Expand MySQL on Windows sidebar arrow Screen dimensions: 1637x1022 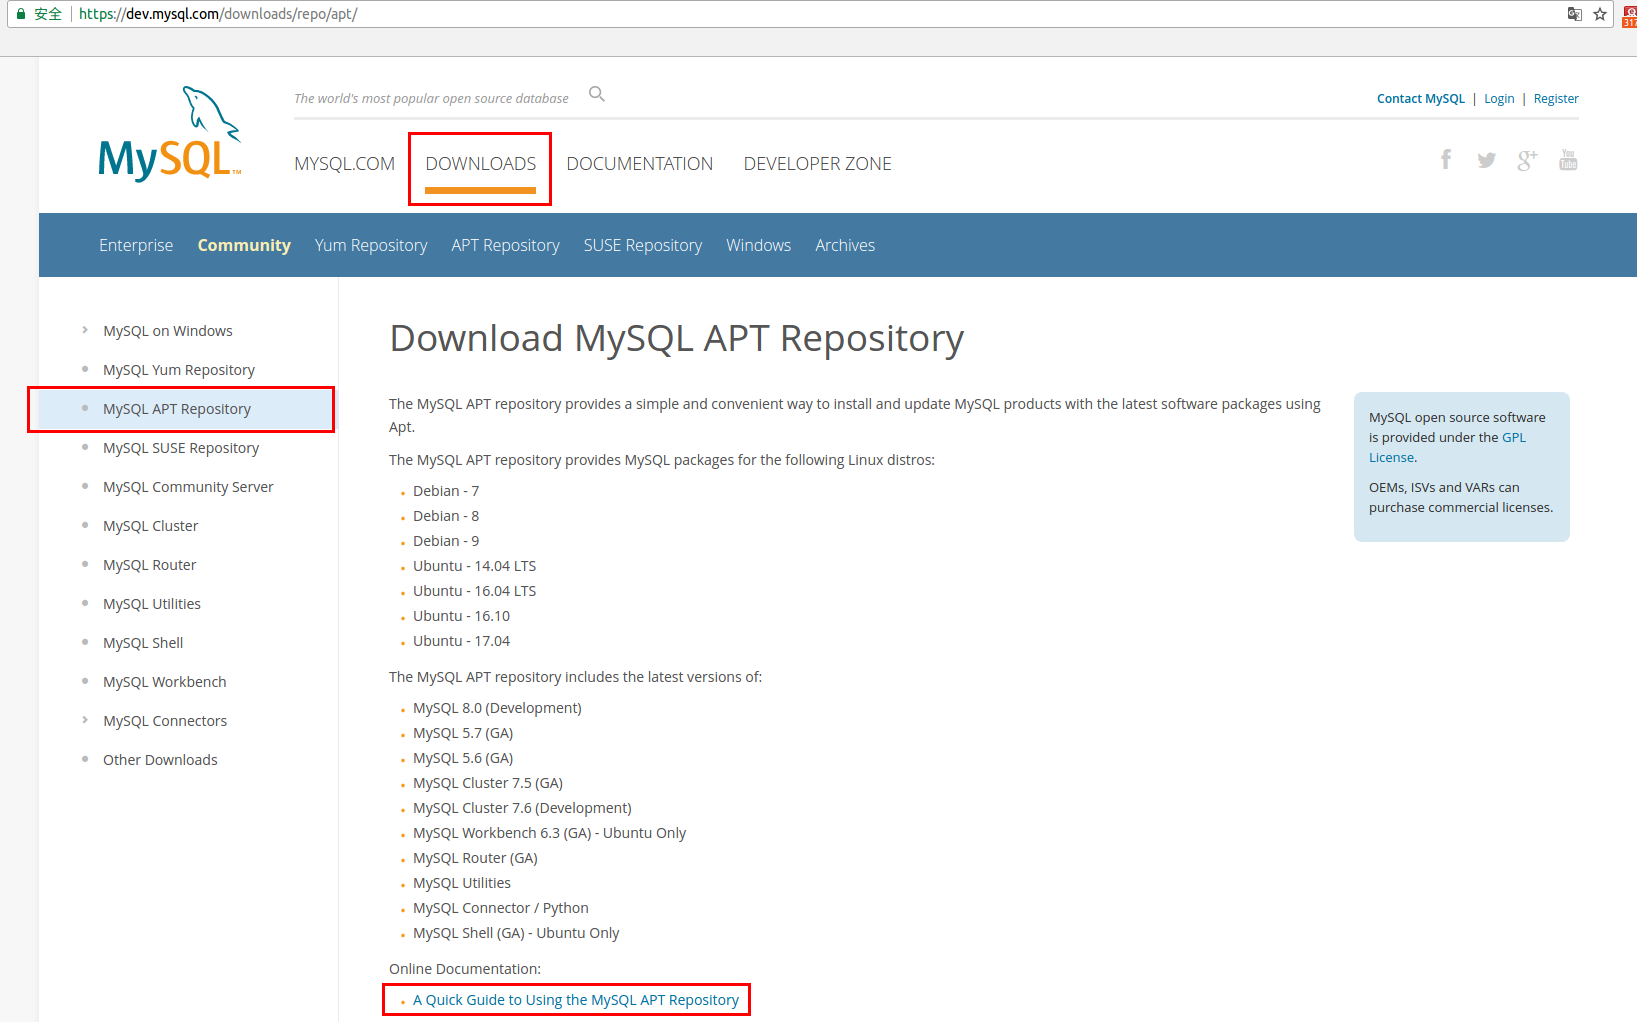pos(85,330)
